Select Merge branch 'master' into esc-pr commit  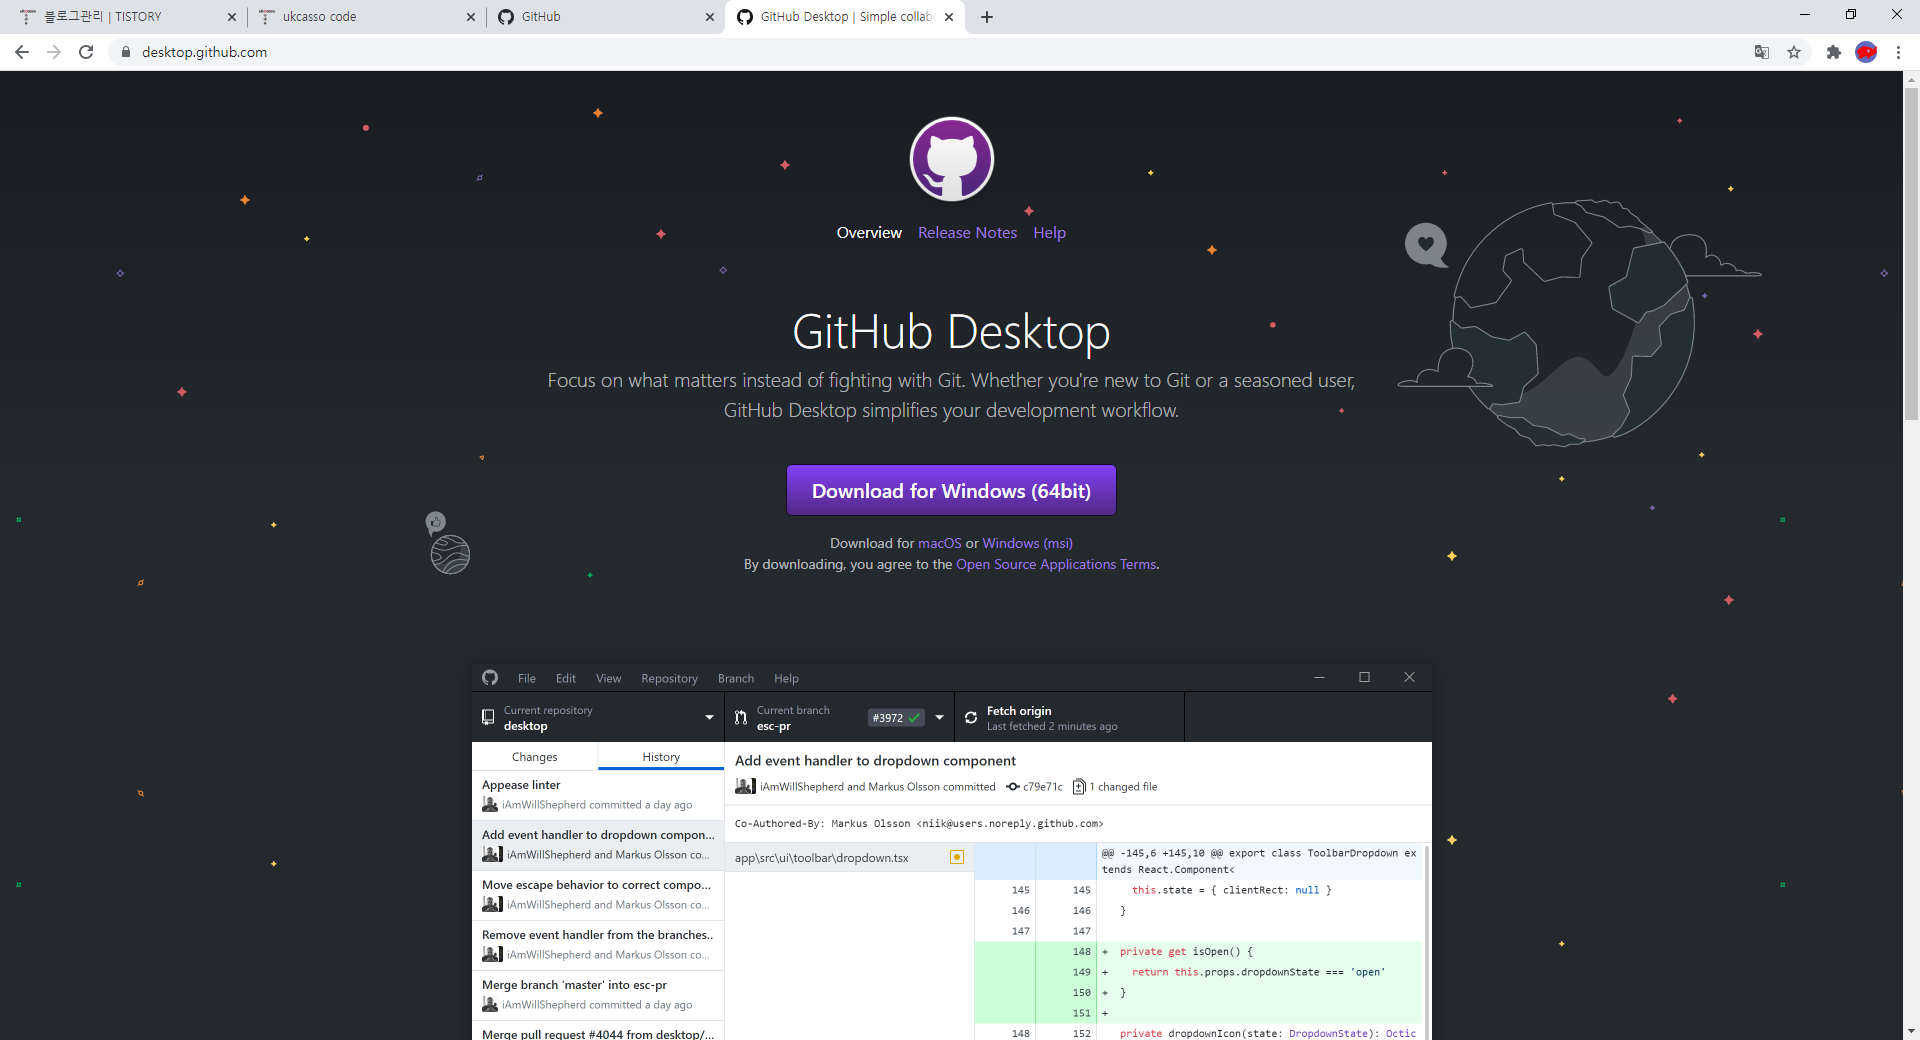click(598, 995)
